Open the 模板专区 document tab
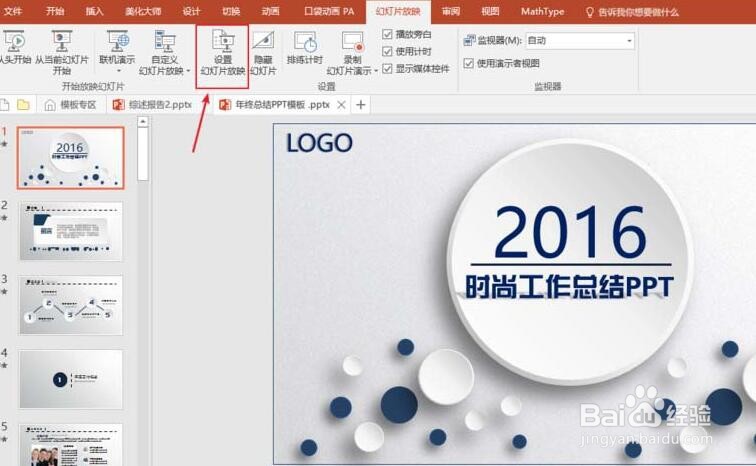756x466 pixels. 70,105
